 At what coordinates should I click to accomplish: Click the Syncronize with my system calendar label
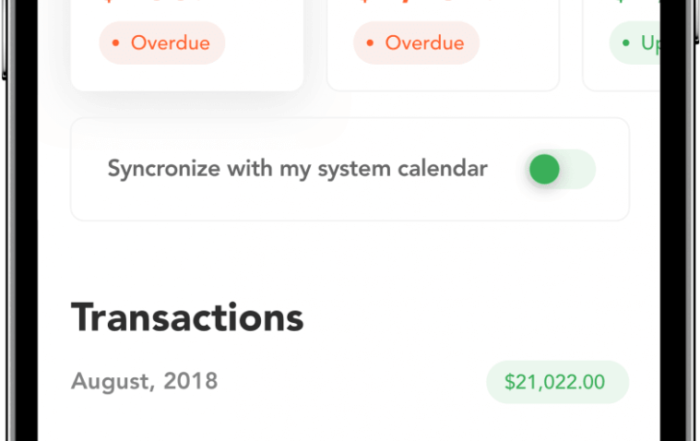[297, 169]
